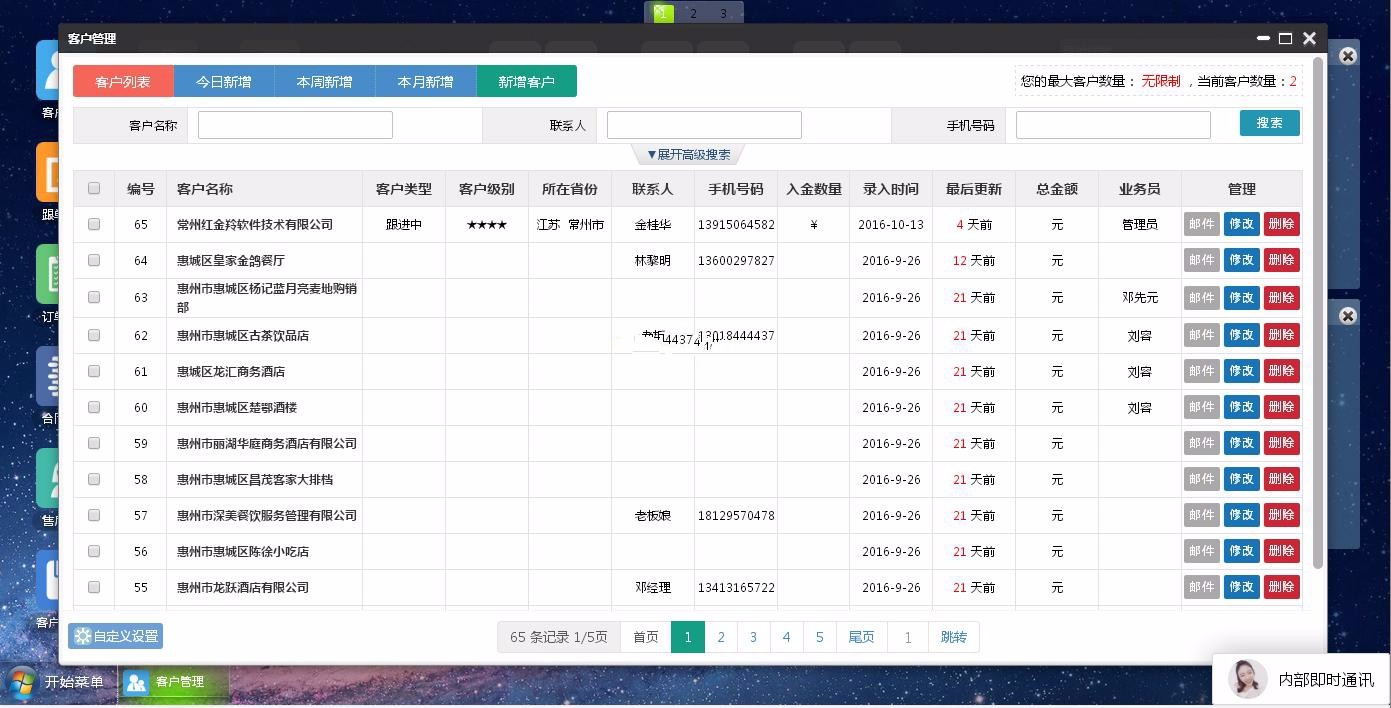Check the row for customer 63

[94, 297]
